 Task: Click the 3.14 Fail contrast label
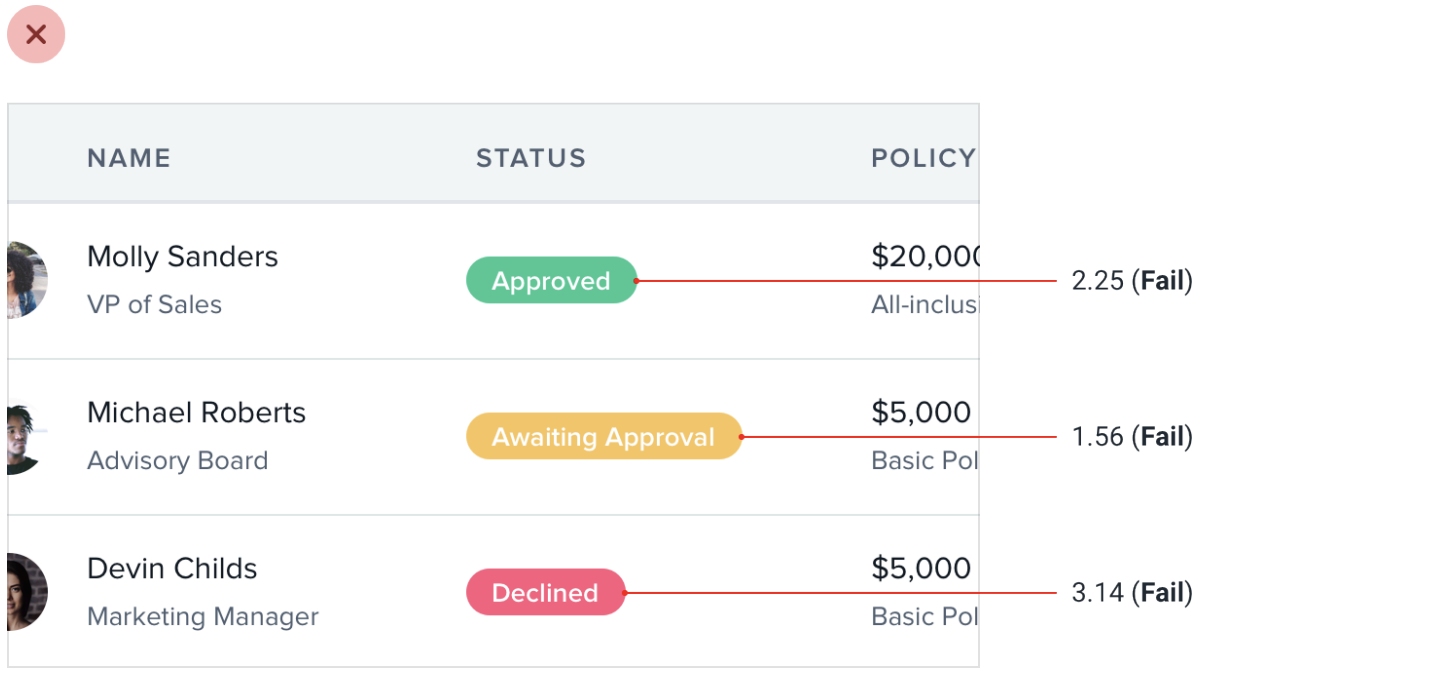1132,593
